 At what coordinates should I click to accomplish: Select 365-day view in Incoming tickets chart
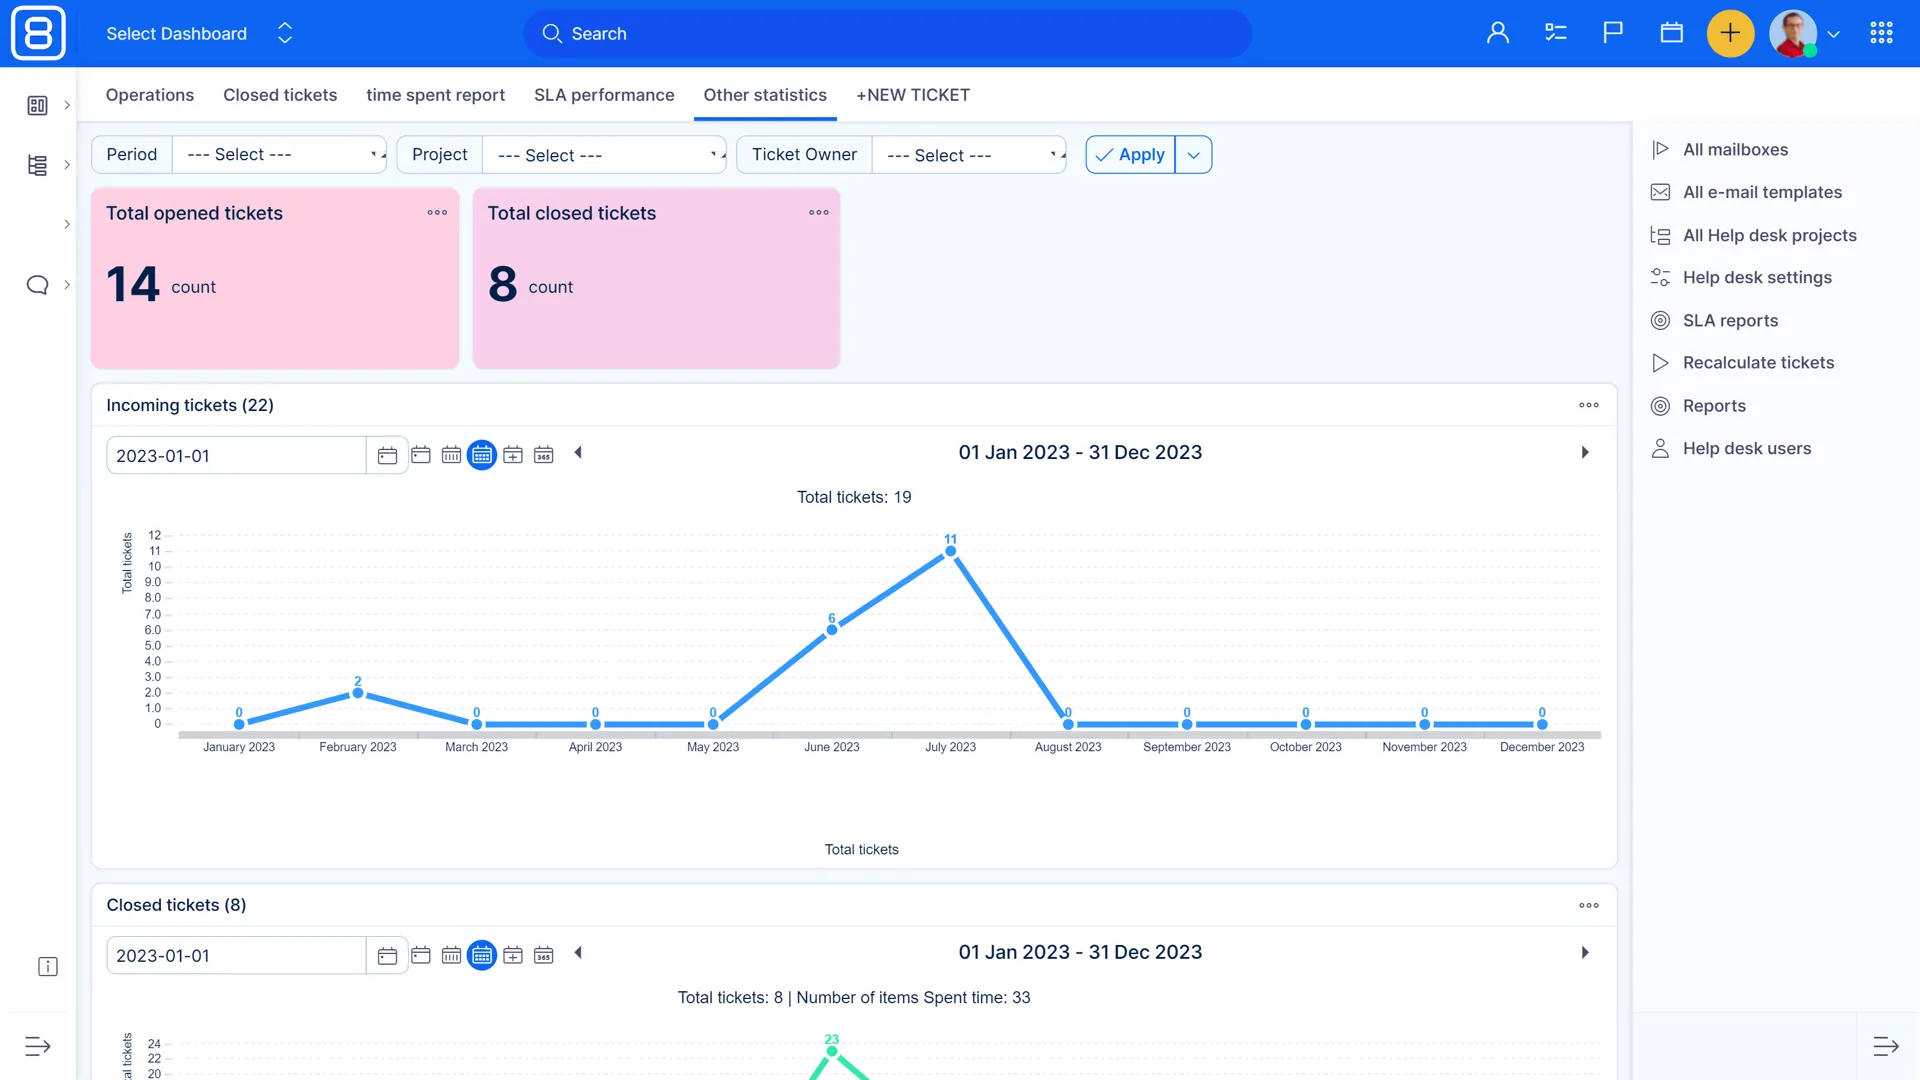pos(543,455)
